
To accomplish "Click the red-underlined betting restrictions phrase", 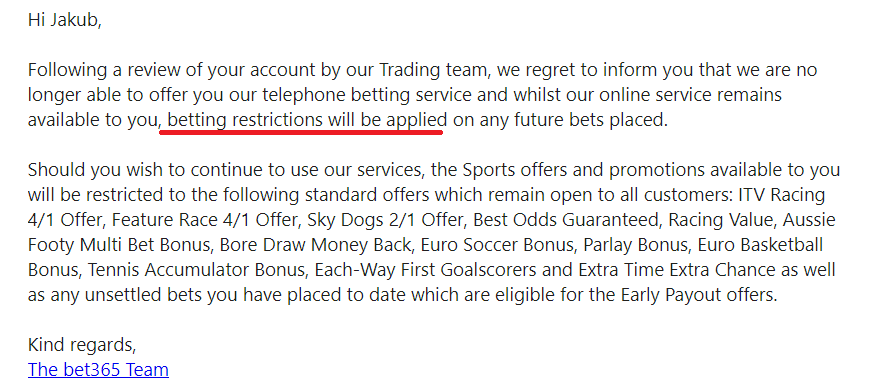I will pyautogui.click(x=307, y=120).
